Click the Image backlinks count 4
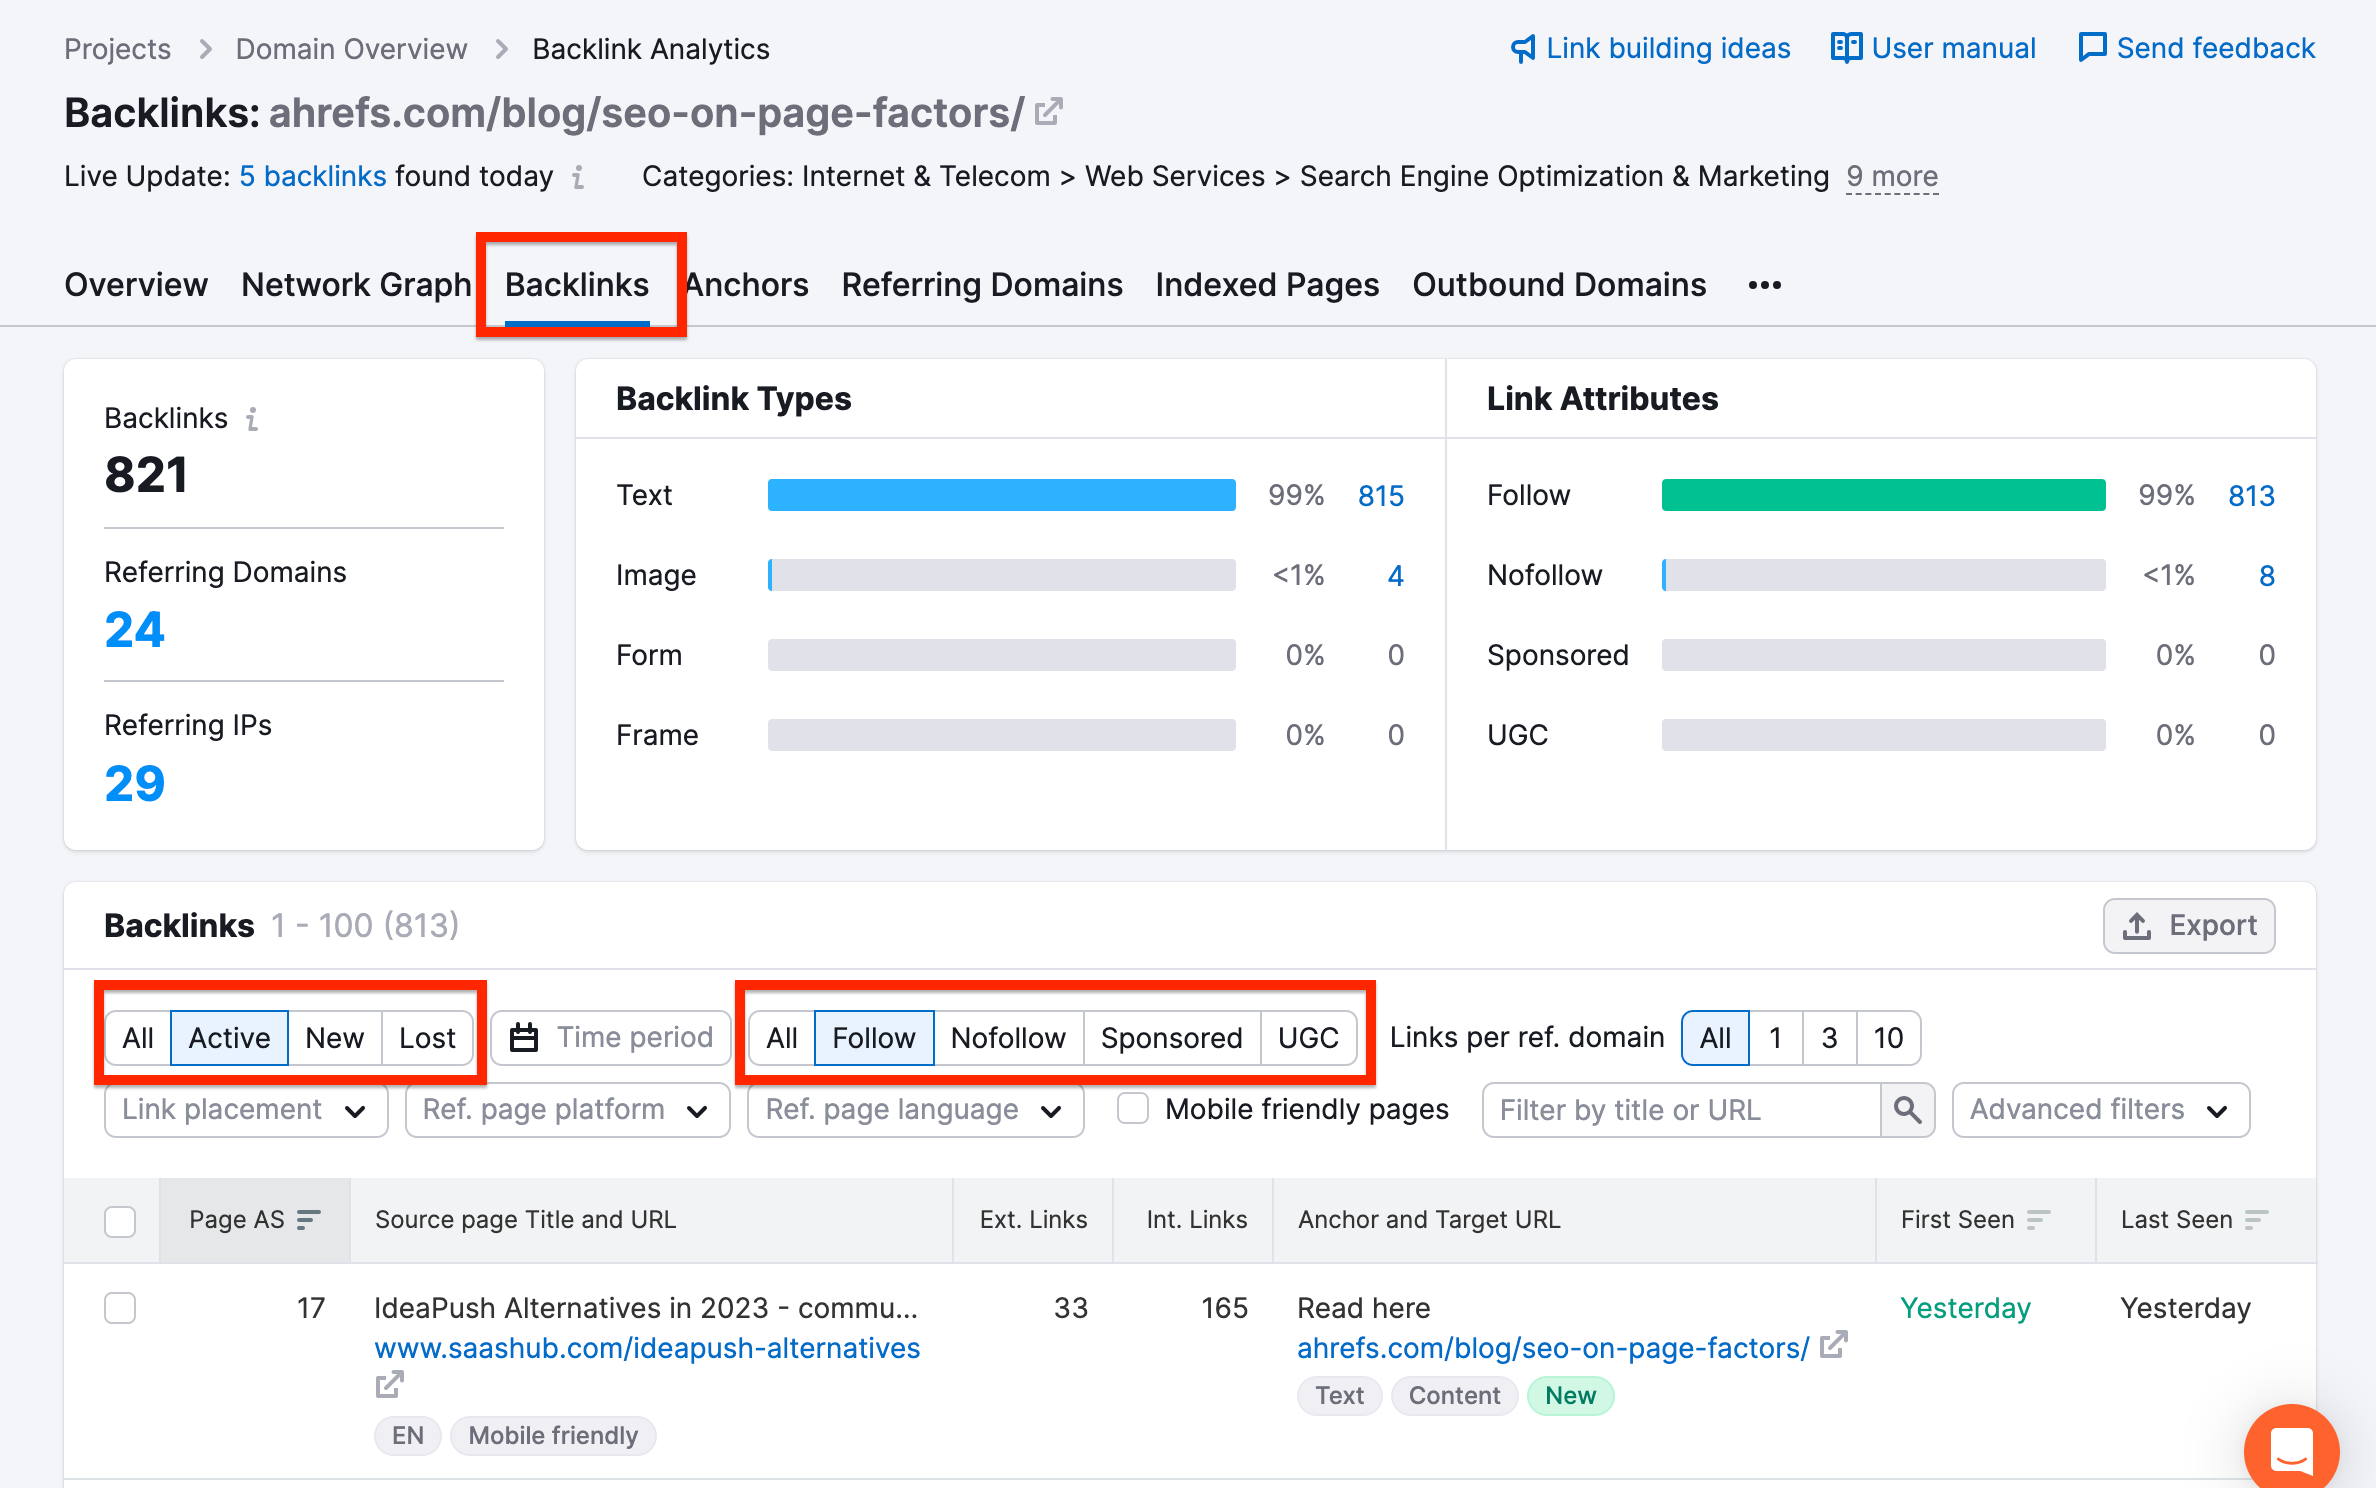This screenshot has width=2376, height=1488. pyautogui.click(x=1395, y=576)
